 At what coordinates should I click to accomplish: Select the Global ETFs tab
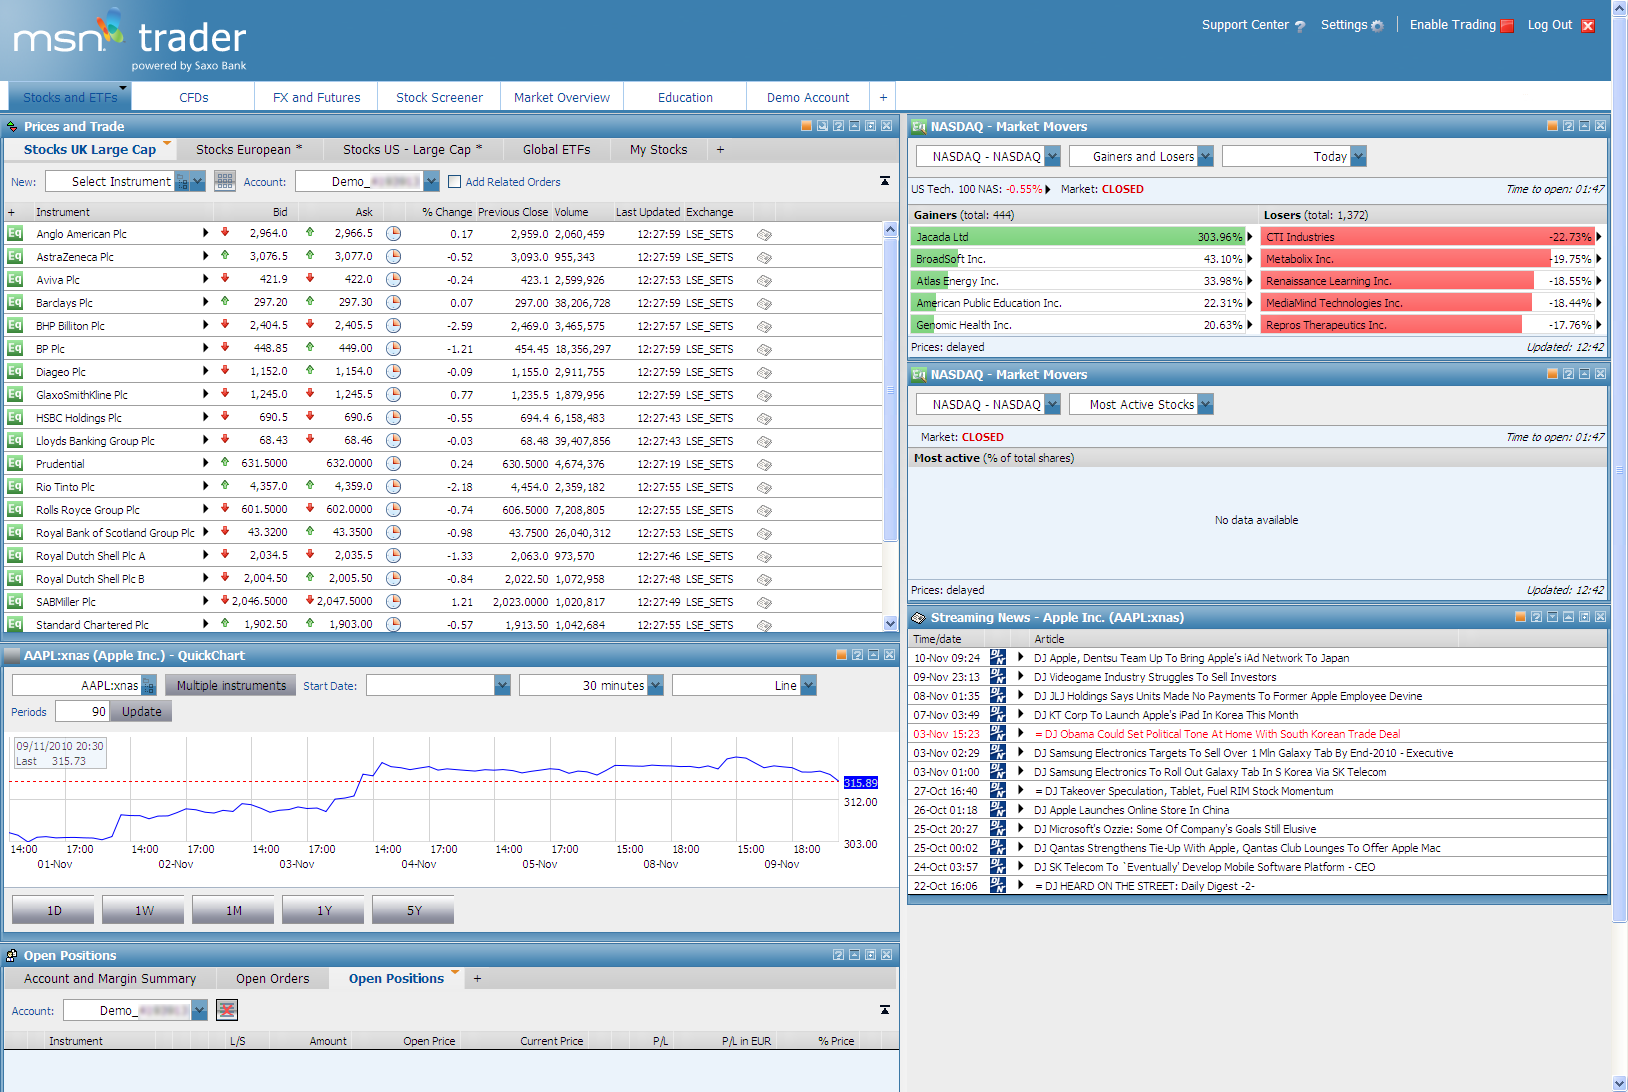coord(556,149)
